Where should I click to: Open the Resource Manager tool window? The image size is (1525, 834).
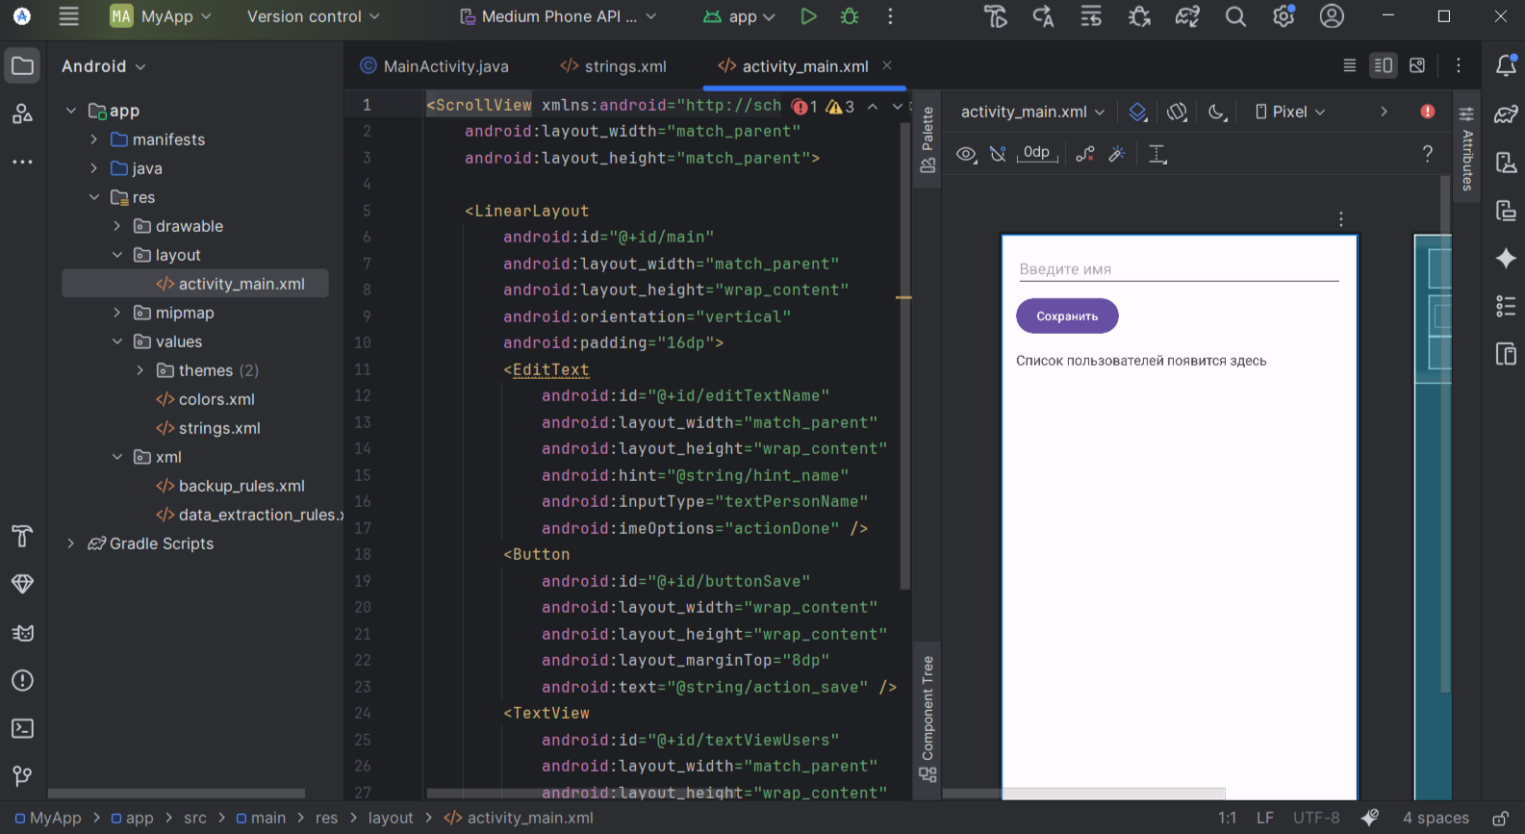coord(22,114)
